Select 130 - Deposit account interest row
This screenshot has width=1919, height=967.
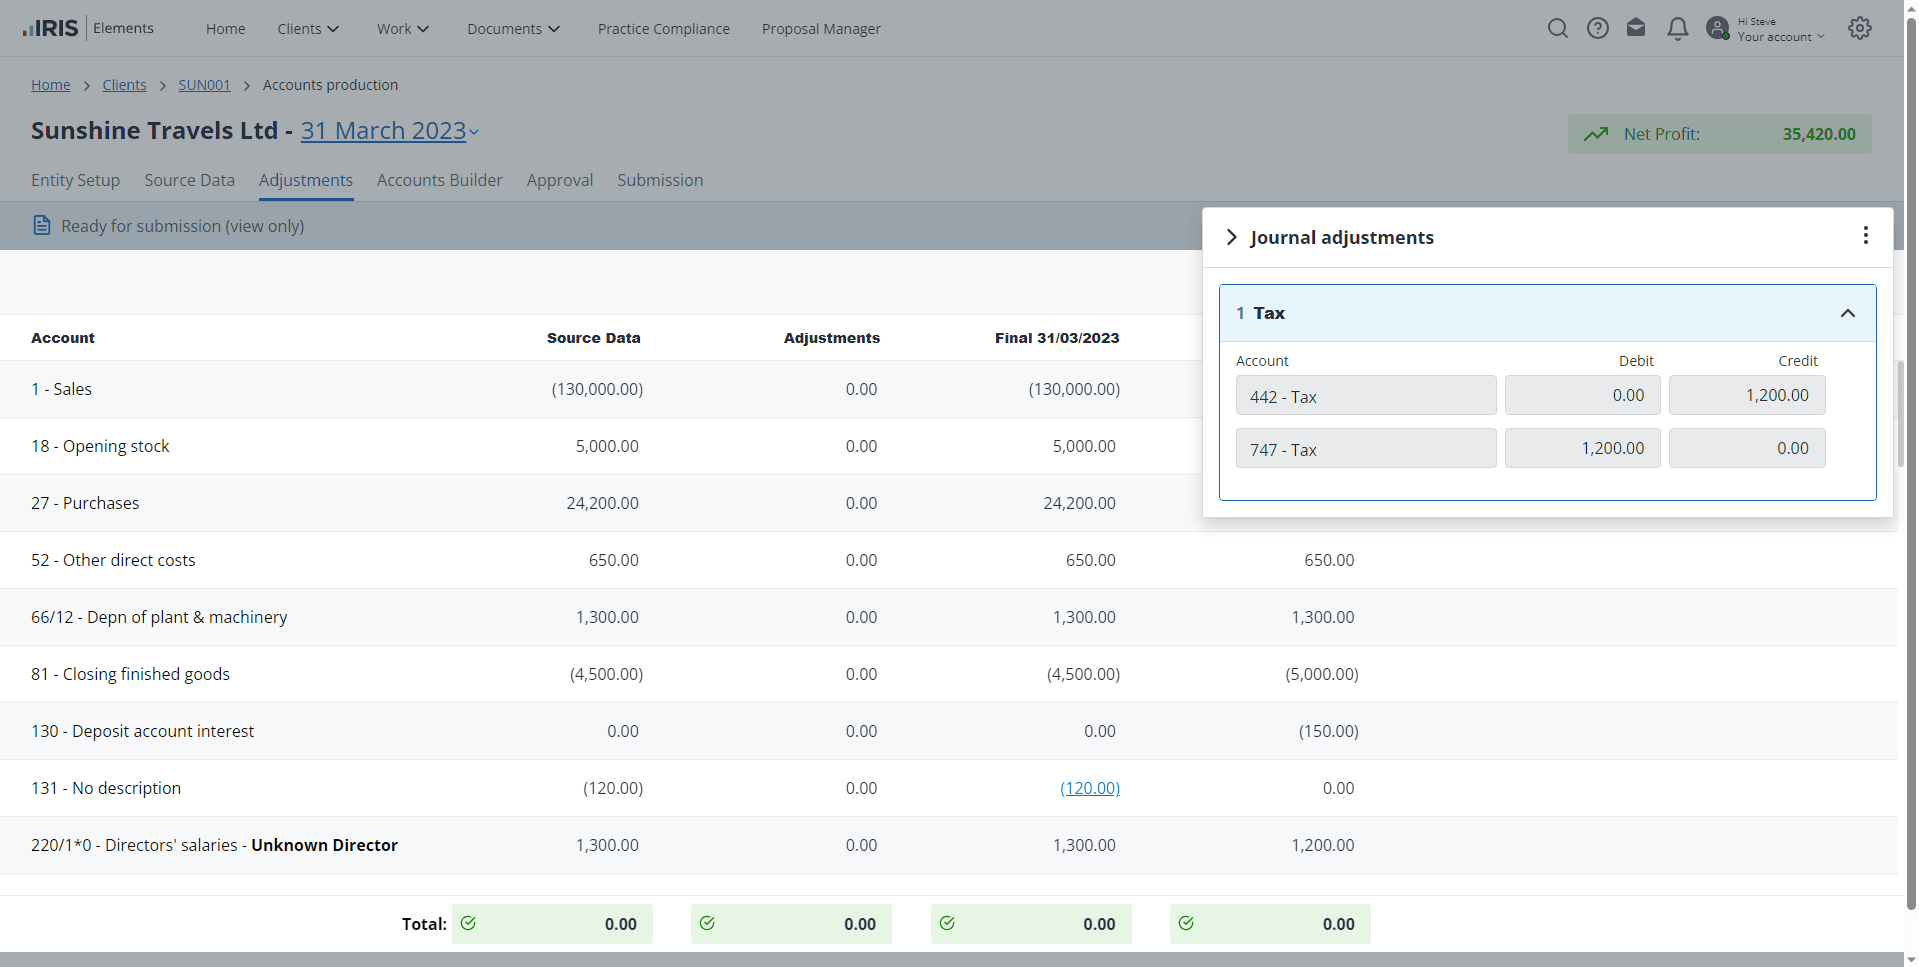948,731
